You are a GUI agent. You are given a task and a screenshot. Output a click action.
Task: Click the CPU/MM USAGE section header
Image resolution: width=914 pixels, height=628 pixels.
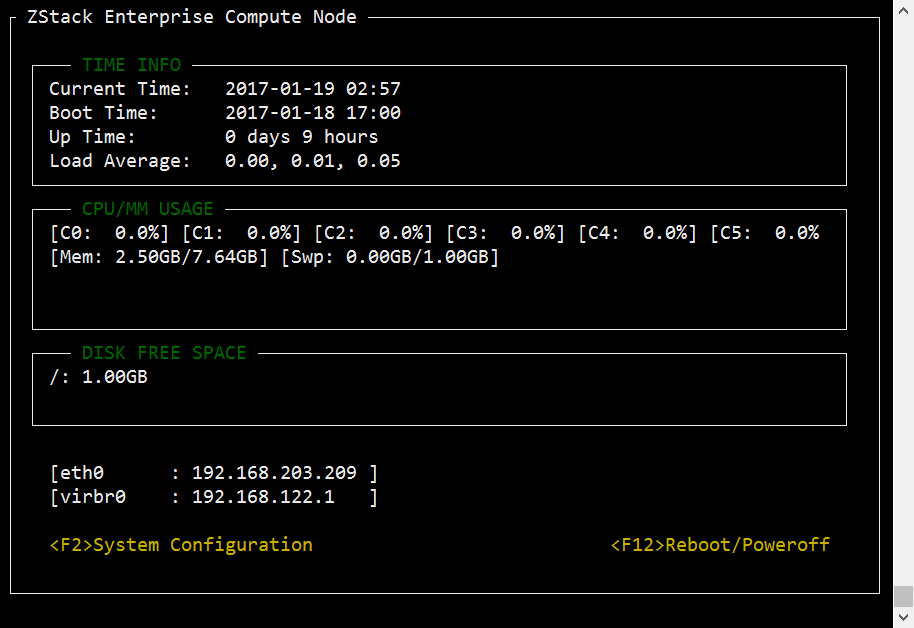tap(147, 209)
